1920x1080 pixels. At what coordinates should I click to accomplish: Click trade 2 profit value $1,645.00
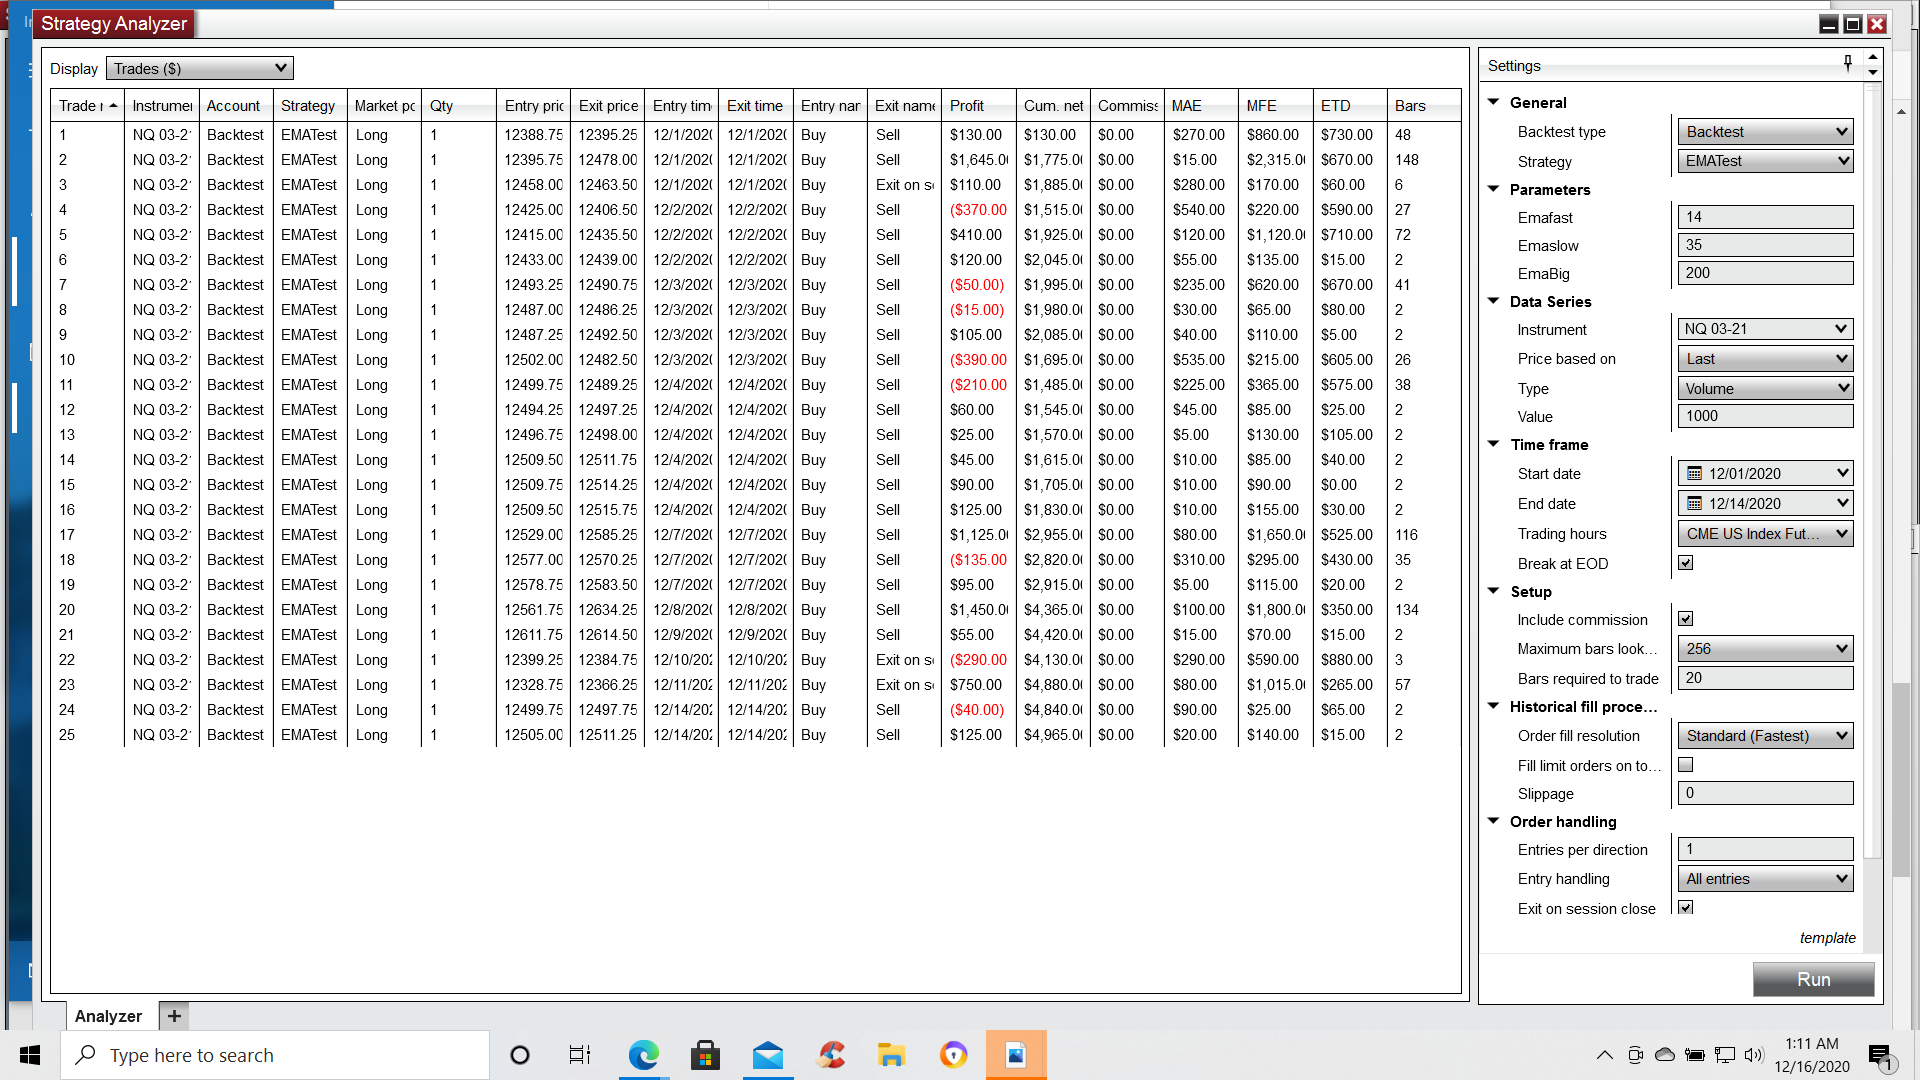pos(978,160)
